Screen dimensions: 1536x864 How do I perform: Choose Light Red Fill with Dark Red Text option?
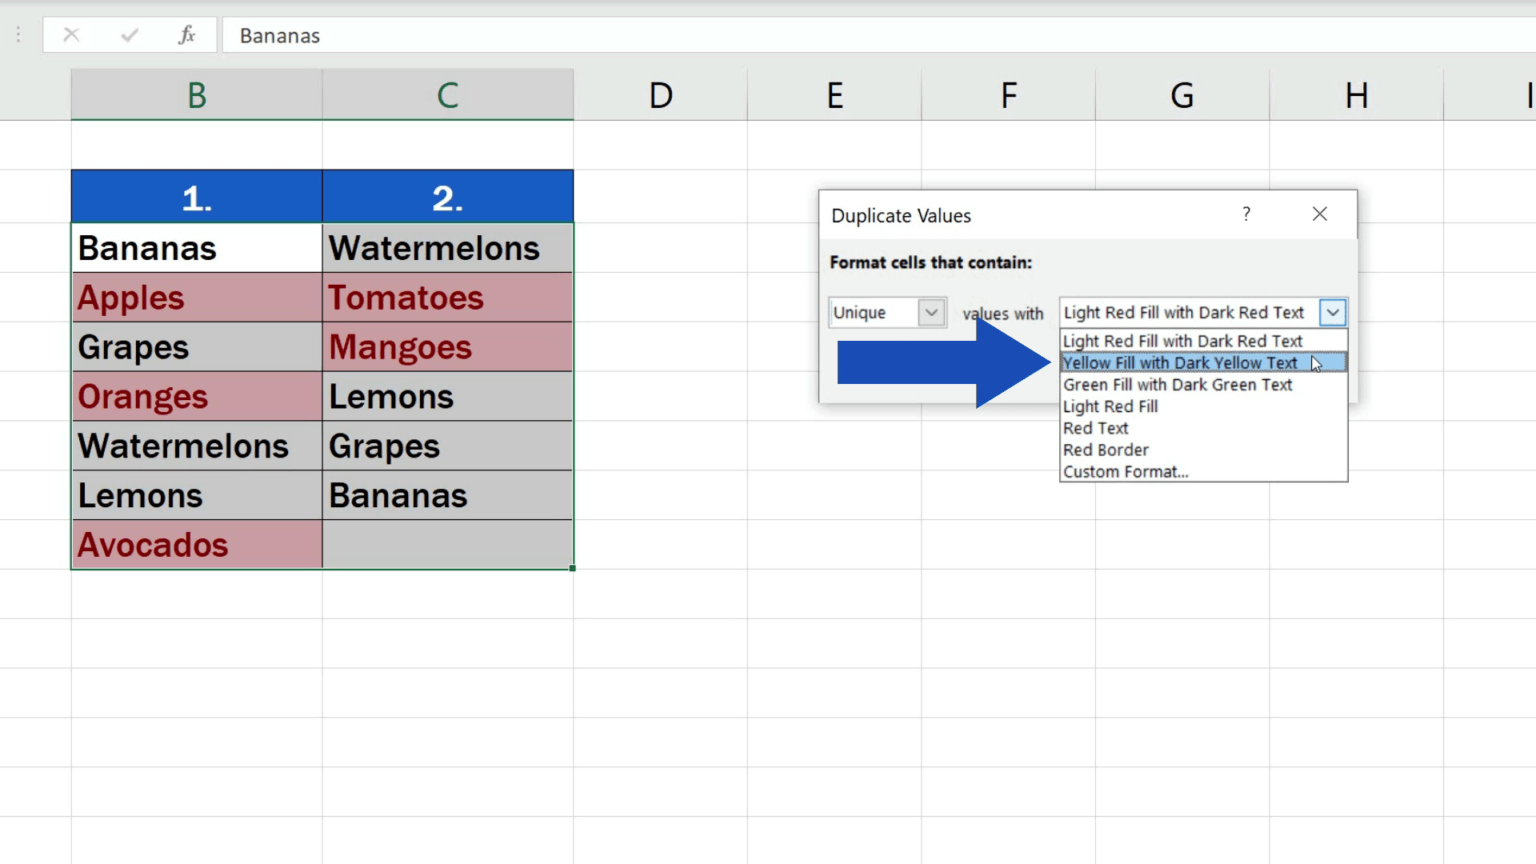click(x=1204, y=341)
